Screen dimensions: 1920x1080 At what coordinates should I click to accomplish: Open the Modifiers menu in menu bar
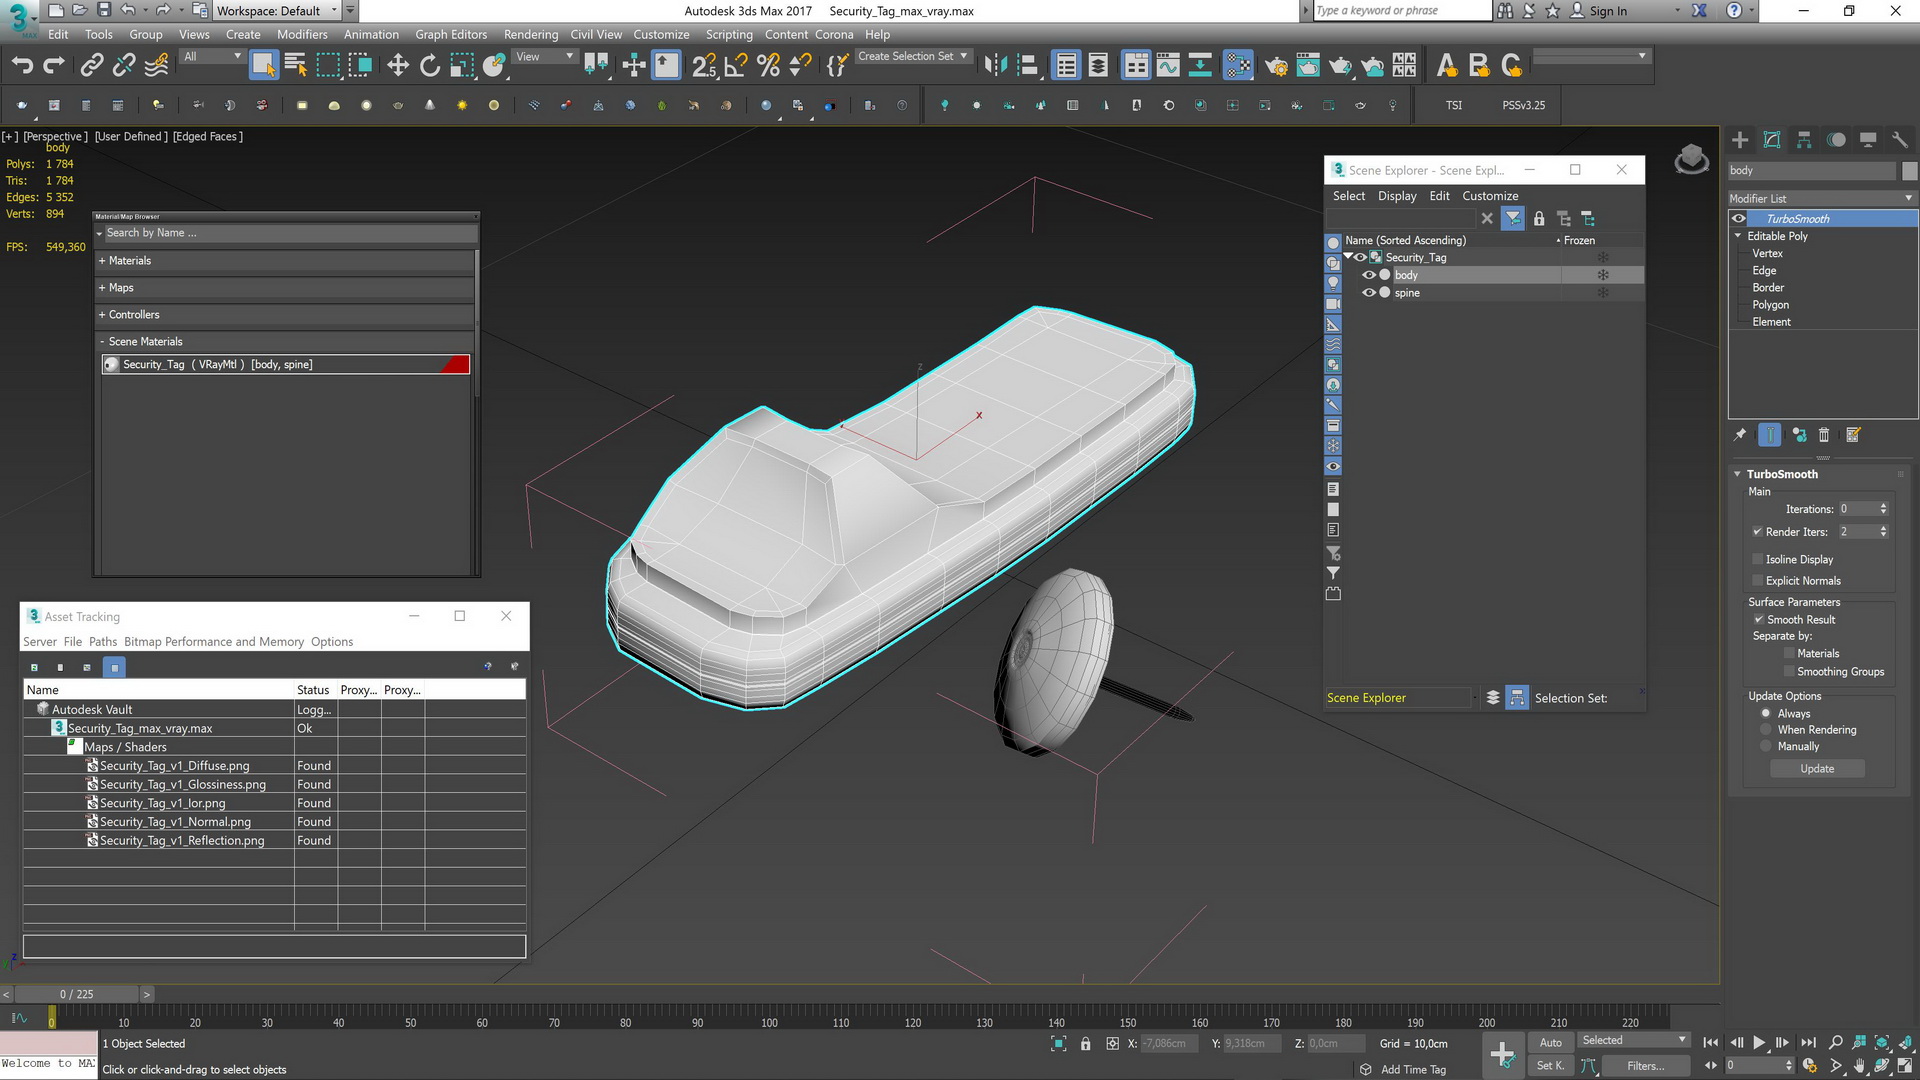tap(301, 34)
